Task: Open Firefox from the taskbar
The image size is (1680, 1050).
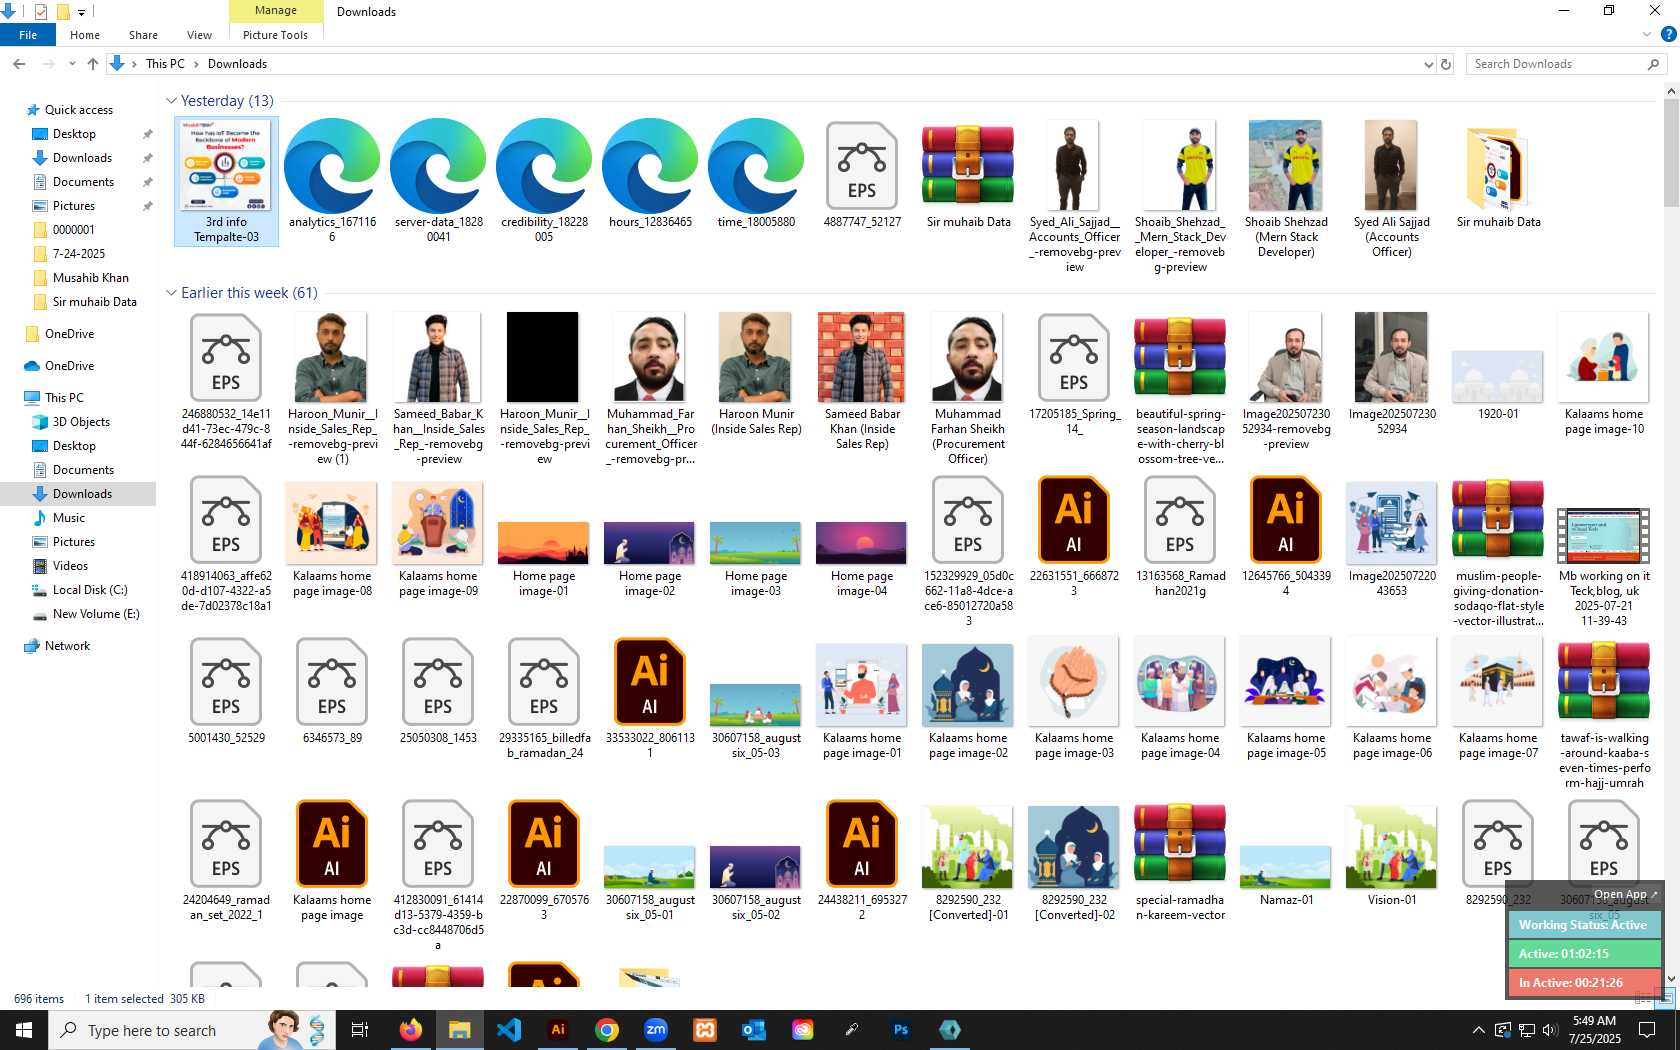Action: click(x=411, y=1030)
